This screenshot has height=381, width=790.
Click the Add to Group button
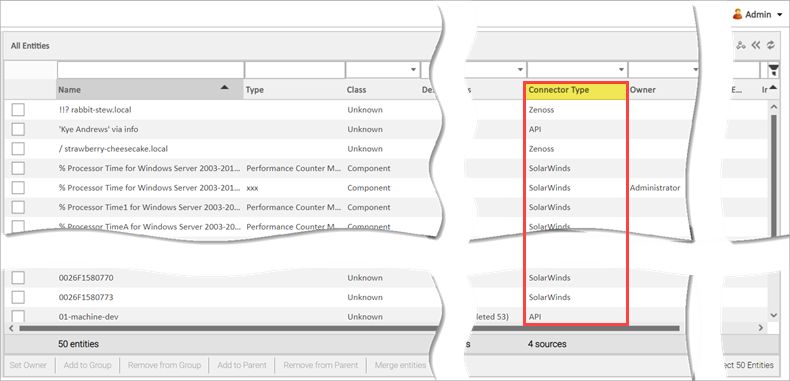(x=87, y=365)
